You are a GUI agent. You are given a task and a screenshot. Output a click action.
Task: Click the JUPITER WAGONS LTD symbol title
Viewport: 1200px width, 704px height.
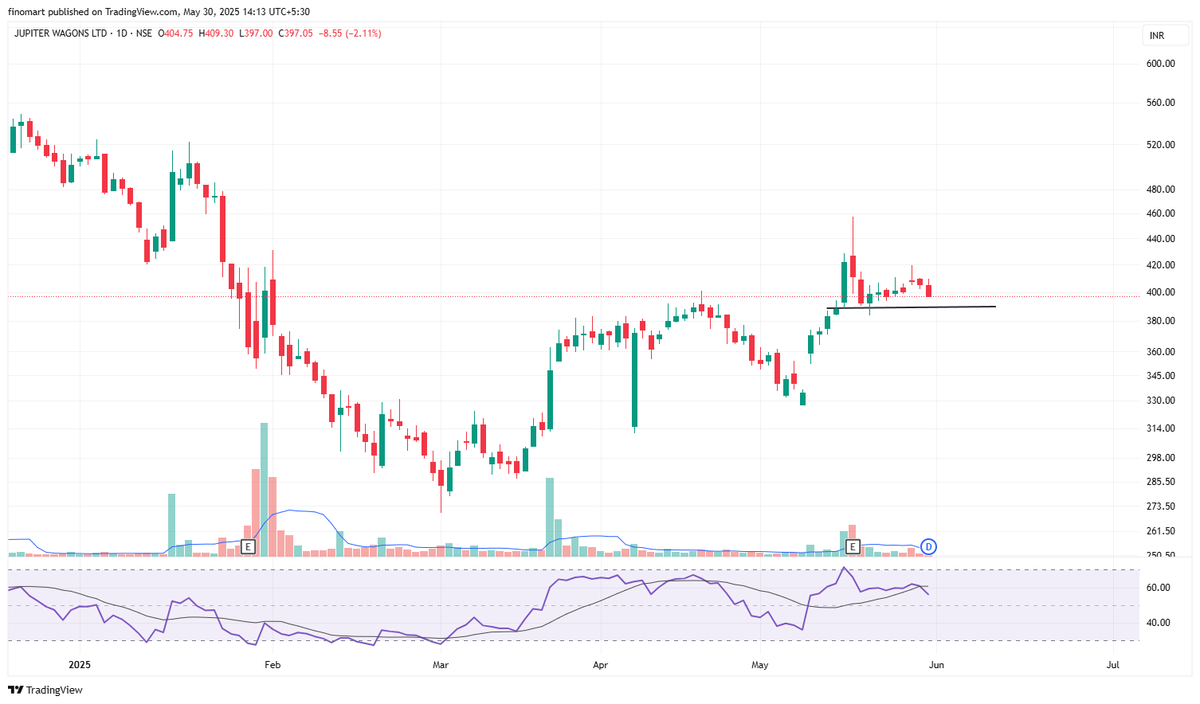tap(59, 33)
